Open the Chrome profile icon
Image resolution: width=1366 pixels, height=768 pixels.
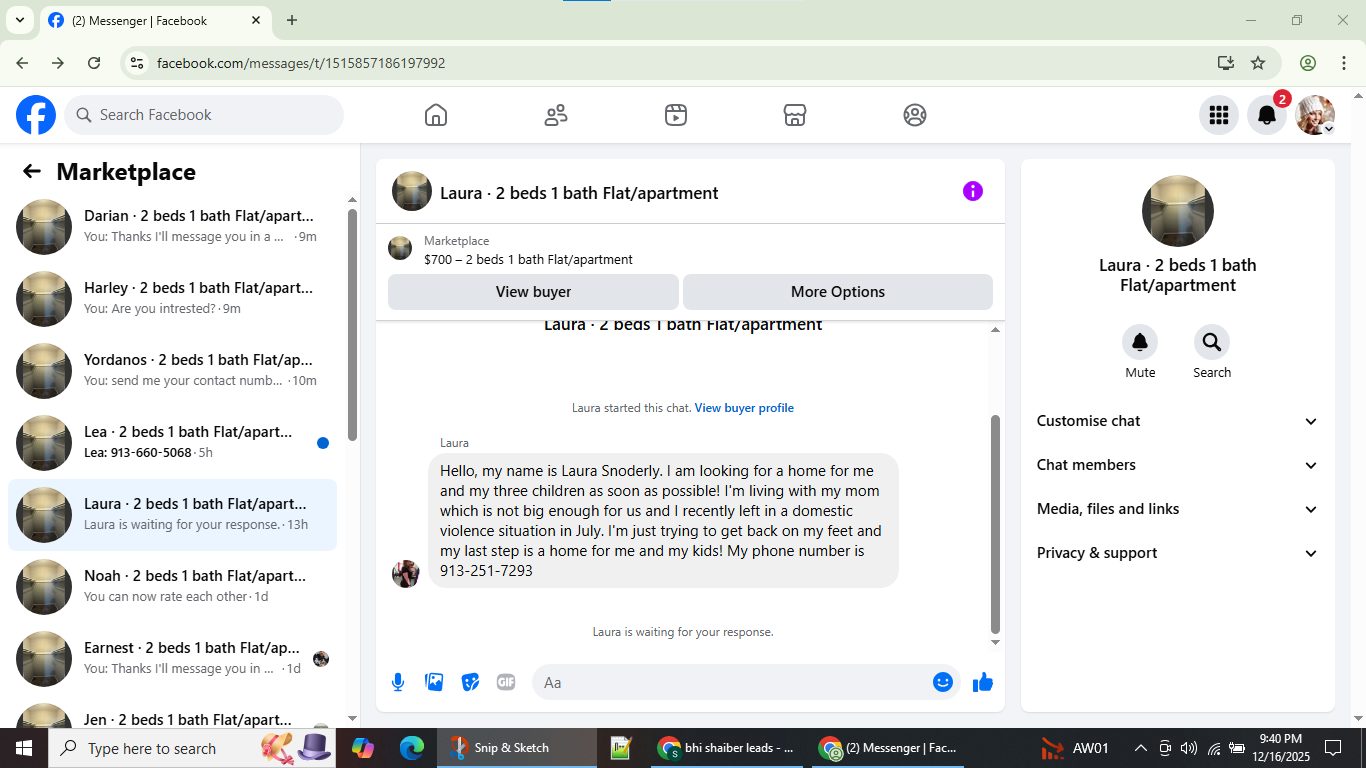pos(1308,63)
